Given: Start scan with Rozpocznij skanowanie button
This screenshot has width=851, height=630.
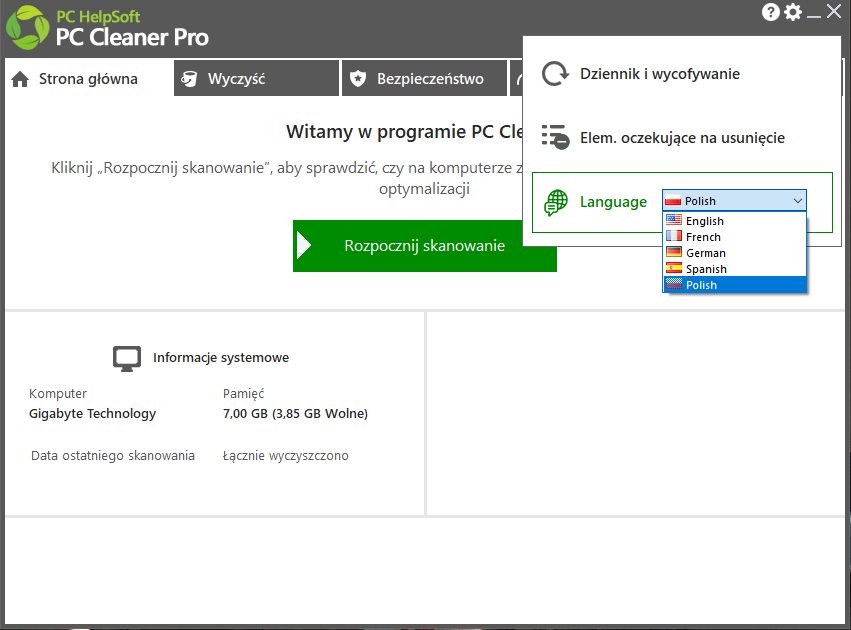Looking at the screenshot, I should point(424,246).
